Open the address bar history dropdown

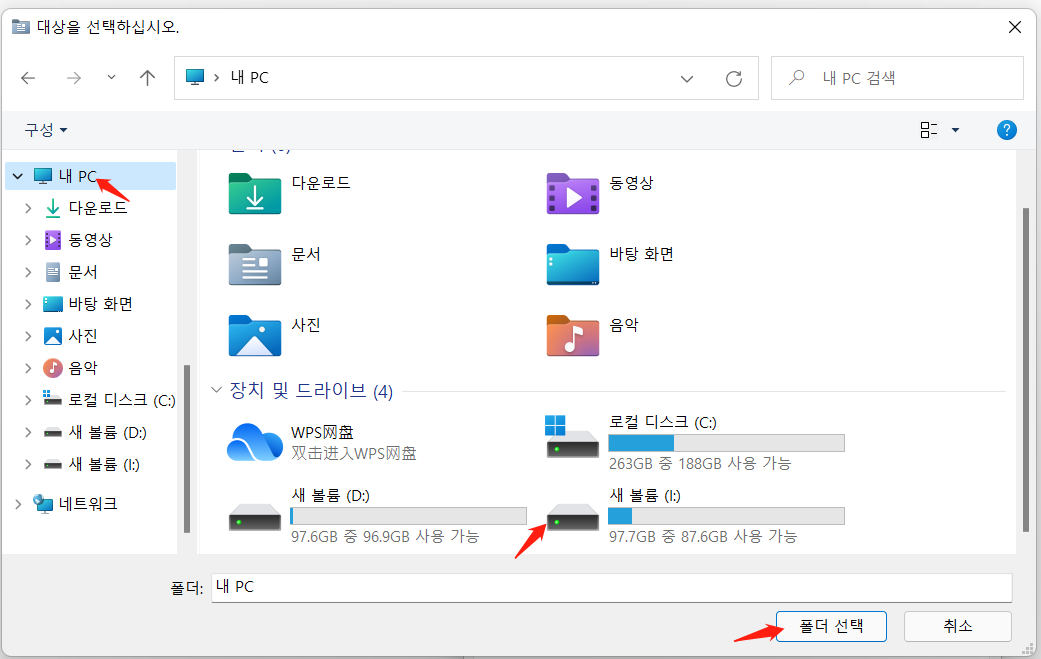click(x=687, y=78)
